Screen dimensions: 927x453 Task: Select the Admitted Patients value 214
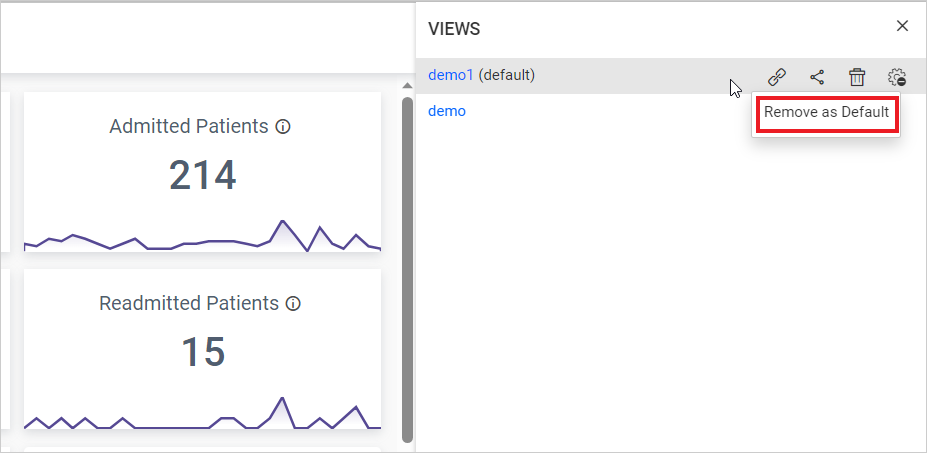click(202, 175)
